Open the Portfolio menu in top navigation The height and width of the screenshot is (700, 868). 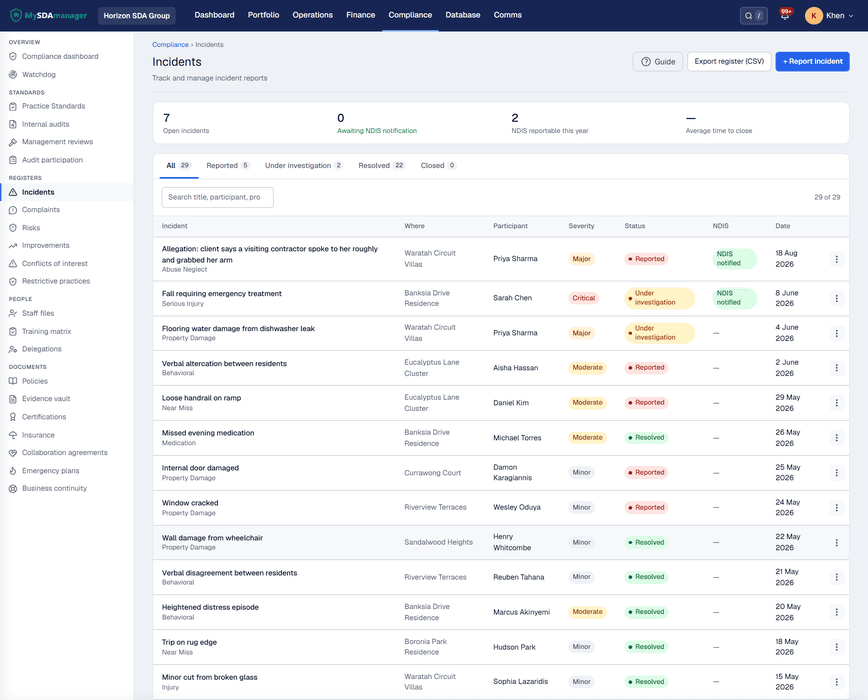pyautogui.click(x=264, y=15)
